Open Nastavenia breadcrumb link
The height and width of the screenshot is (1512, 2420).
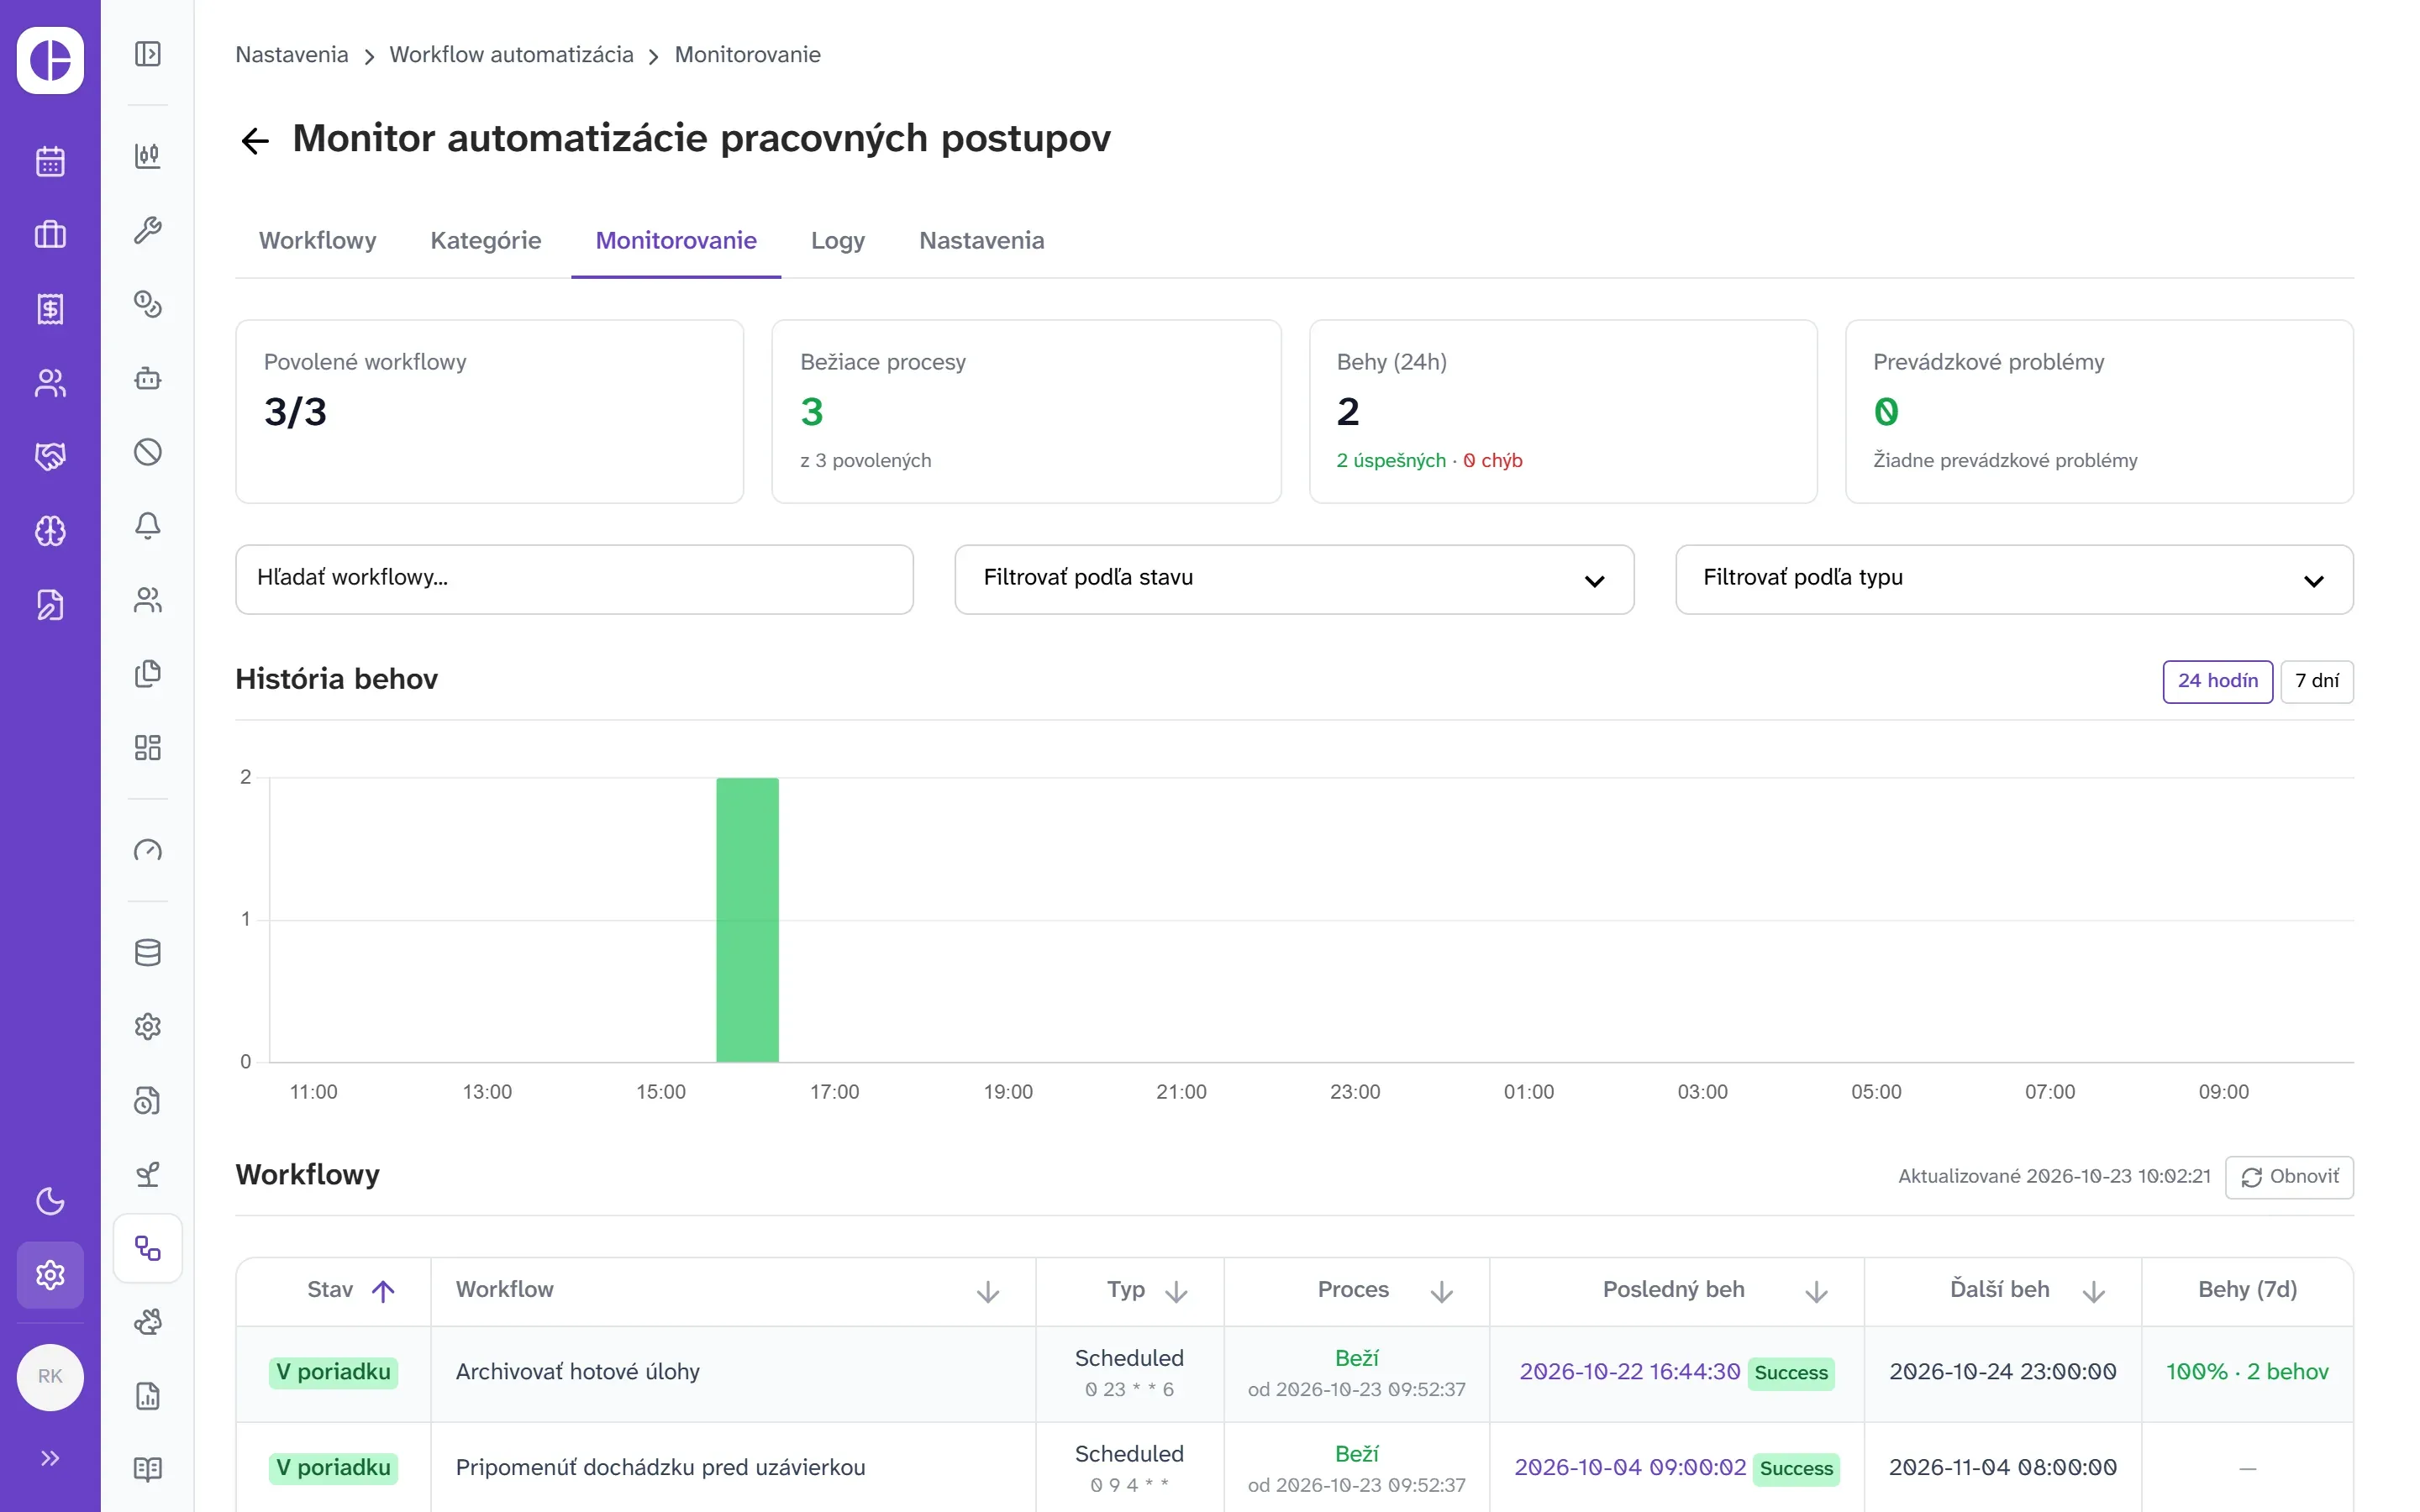pos(292,55)
